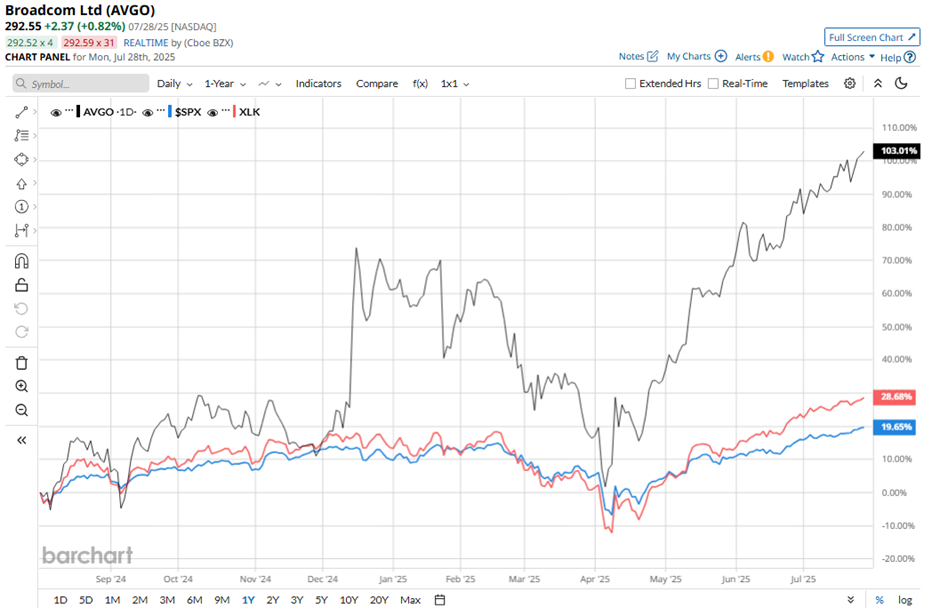Click the AVGO black color bar

[78, 112]
